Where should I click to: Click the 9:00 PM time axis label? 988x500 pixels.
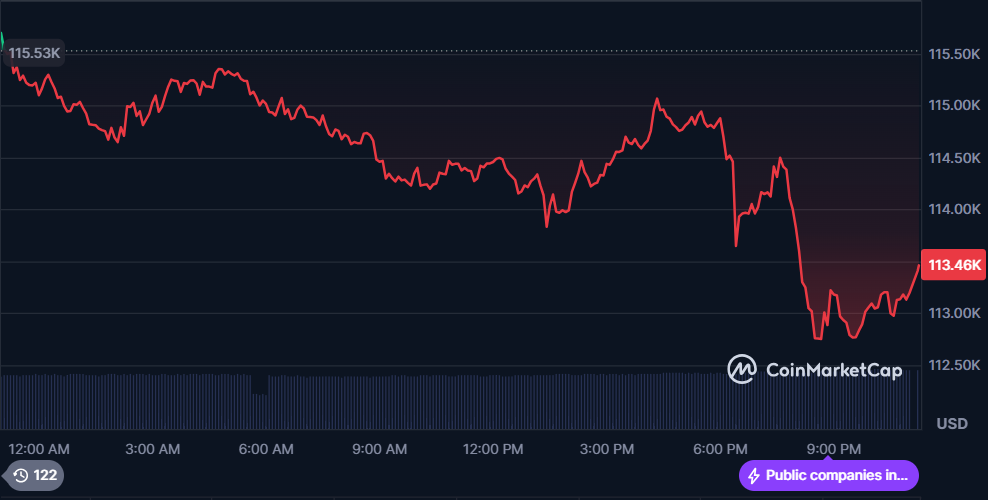(x=834, y=449)
